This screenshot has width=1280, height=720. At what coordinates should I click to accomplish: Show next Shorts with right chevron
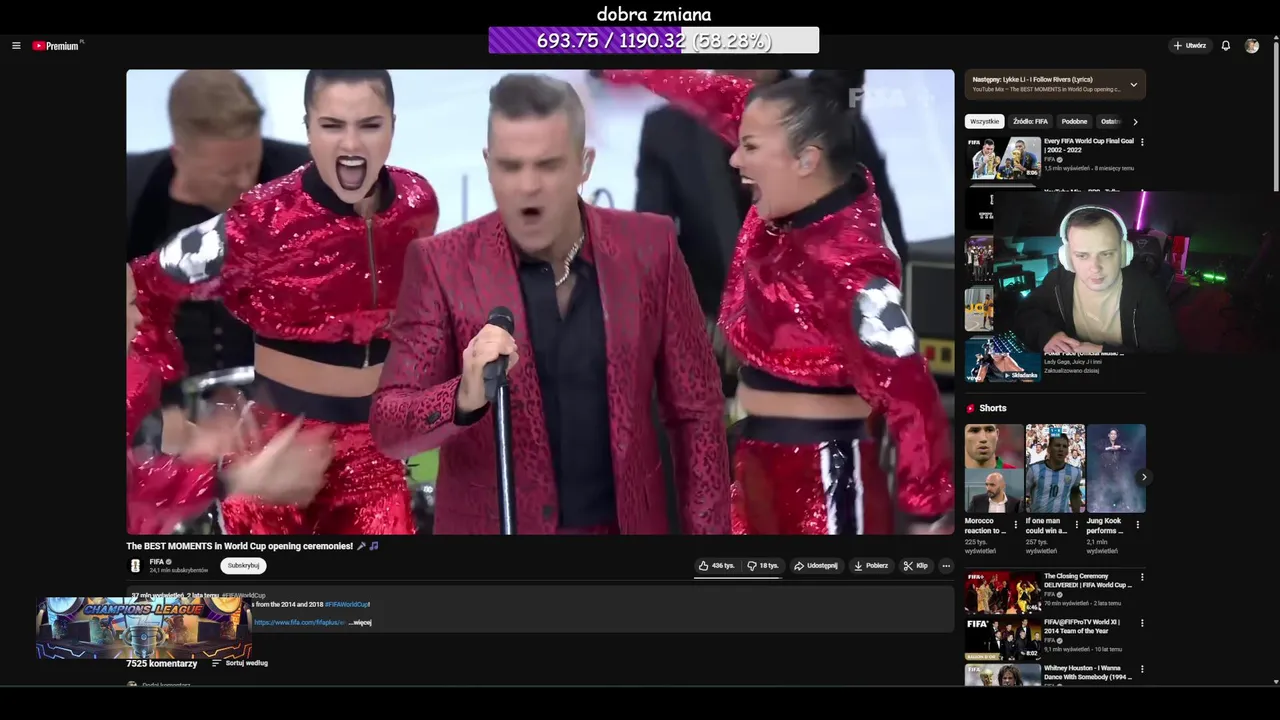coord(1144,477)
